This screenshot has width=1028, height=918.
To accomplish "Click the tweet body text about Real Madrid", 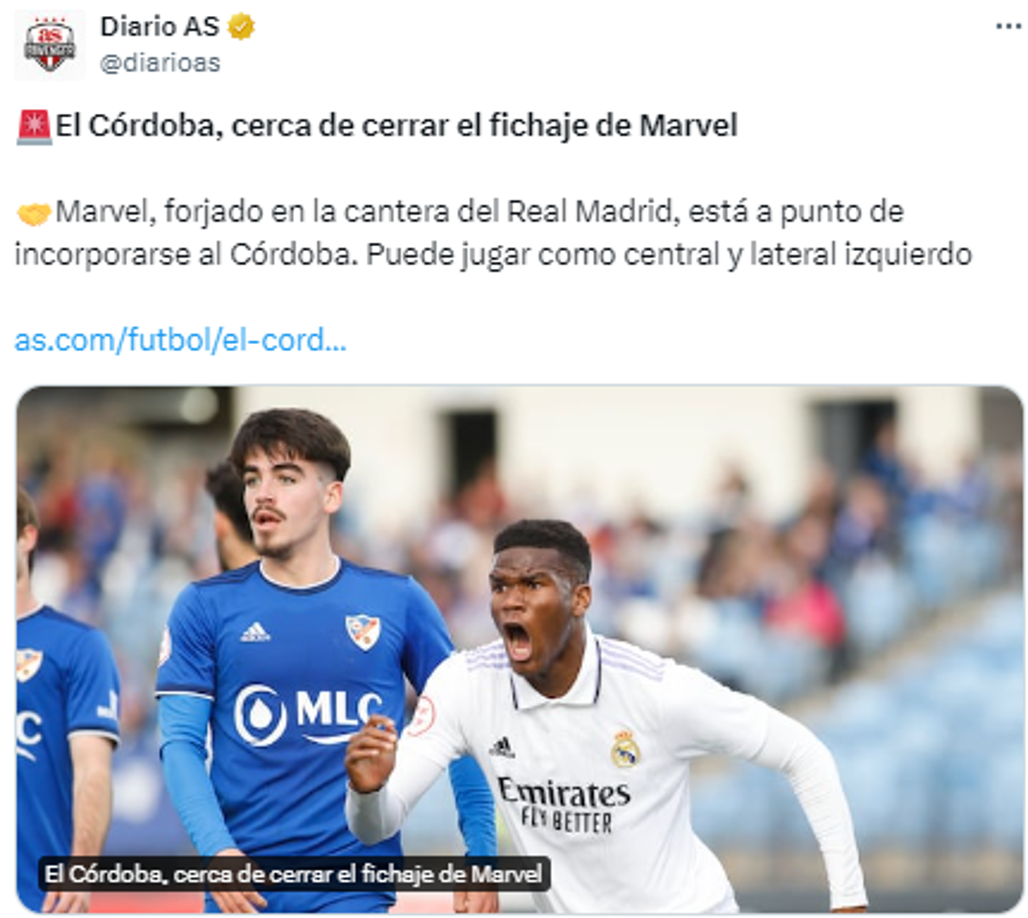I will pos(493,233).
